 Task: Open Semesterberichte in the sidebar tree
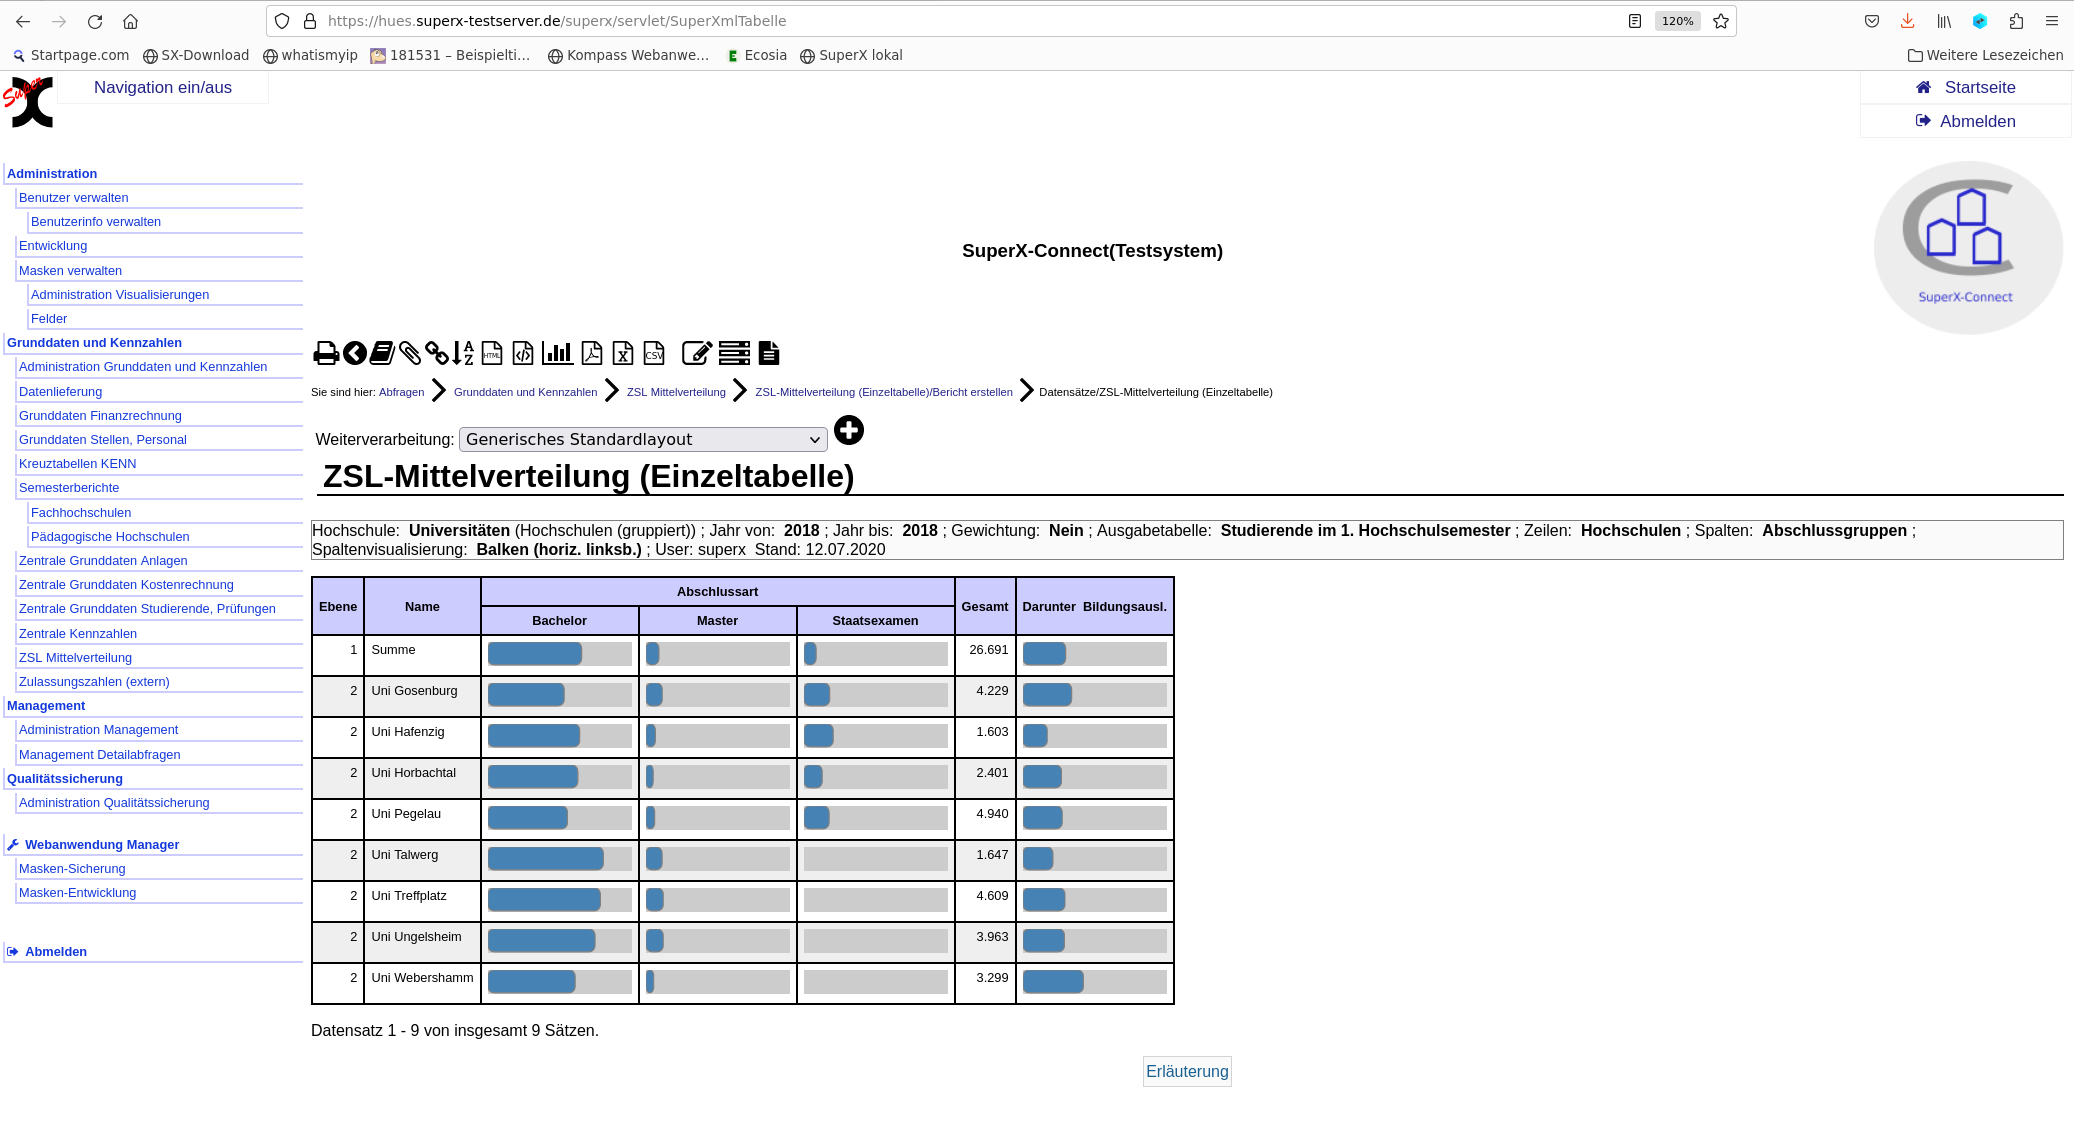coord(69,488)
